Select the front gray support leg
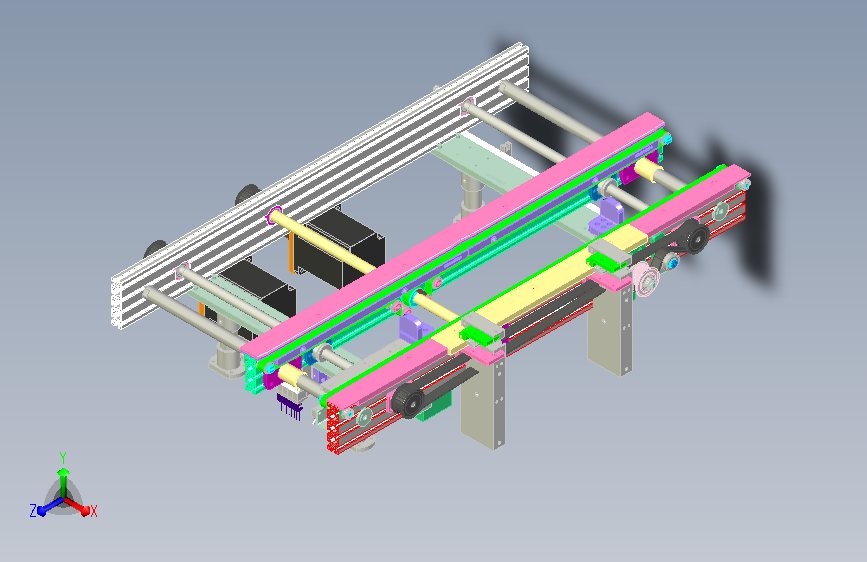The width and height of the screenshot is (867, 562). (483, 401)
